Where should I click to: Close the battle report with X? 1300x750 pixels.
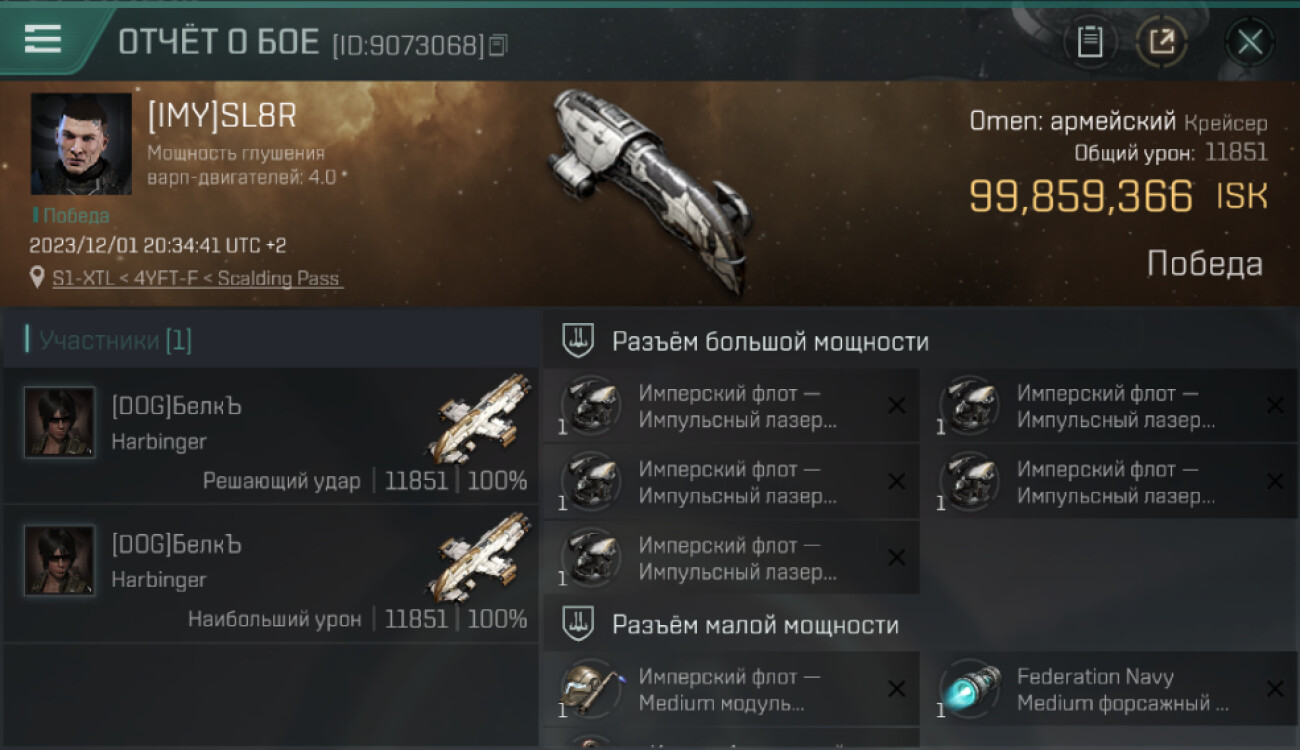pos(1250,42)
